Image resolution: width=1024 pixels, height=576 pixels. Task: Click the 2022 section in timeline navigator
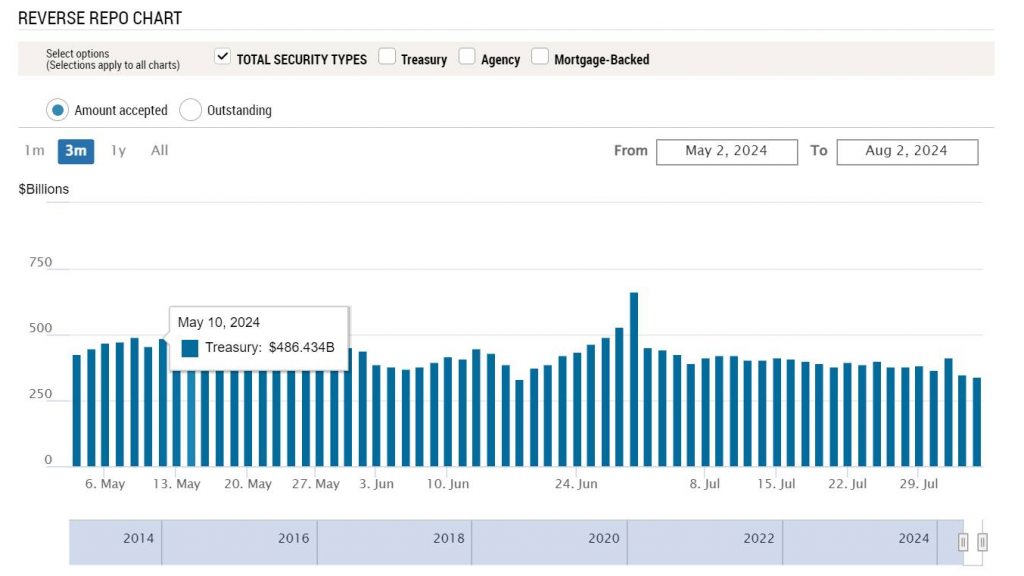758,539
